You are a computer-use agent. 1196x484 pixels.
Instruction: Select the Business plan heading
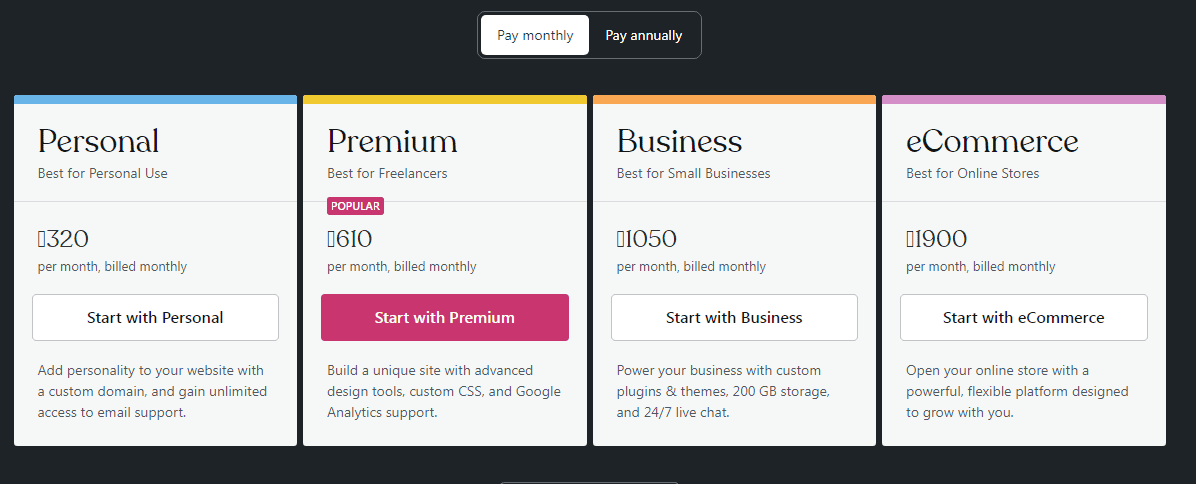[679, 141]
